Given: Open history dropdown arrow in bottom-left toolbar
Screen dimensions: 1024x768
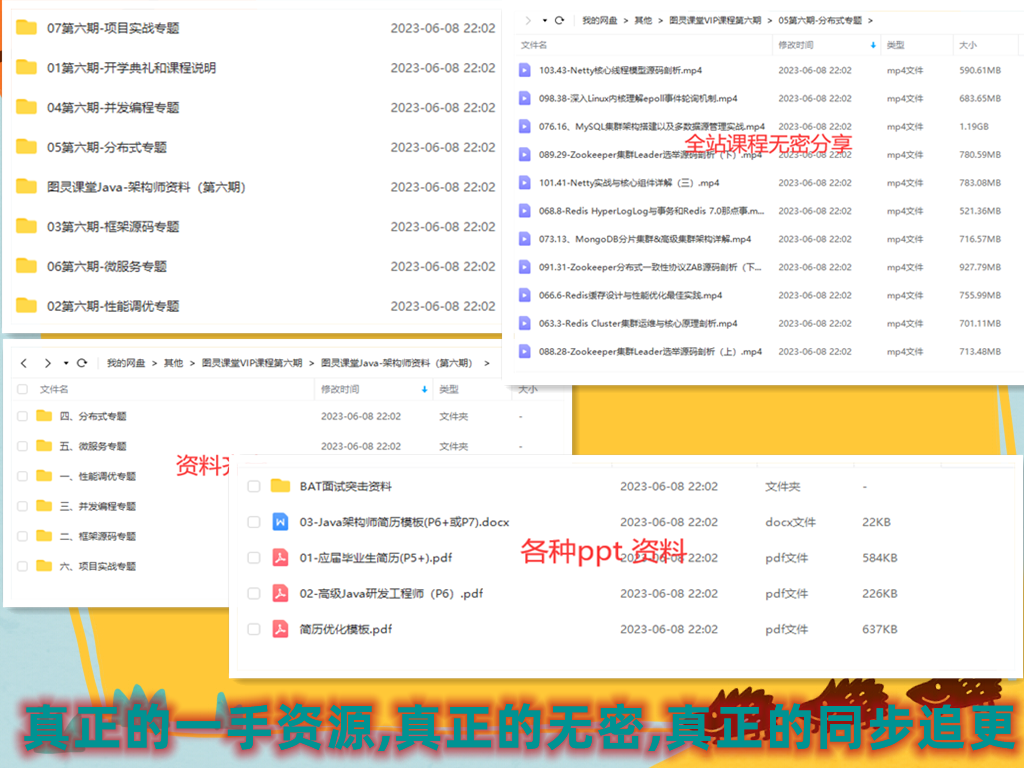Looking at the screenshot, I should (x=66, y=362).
